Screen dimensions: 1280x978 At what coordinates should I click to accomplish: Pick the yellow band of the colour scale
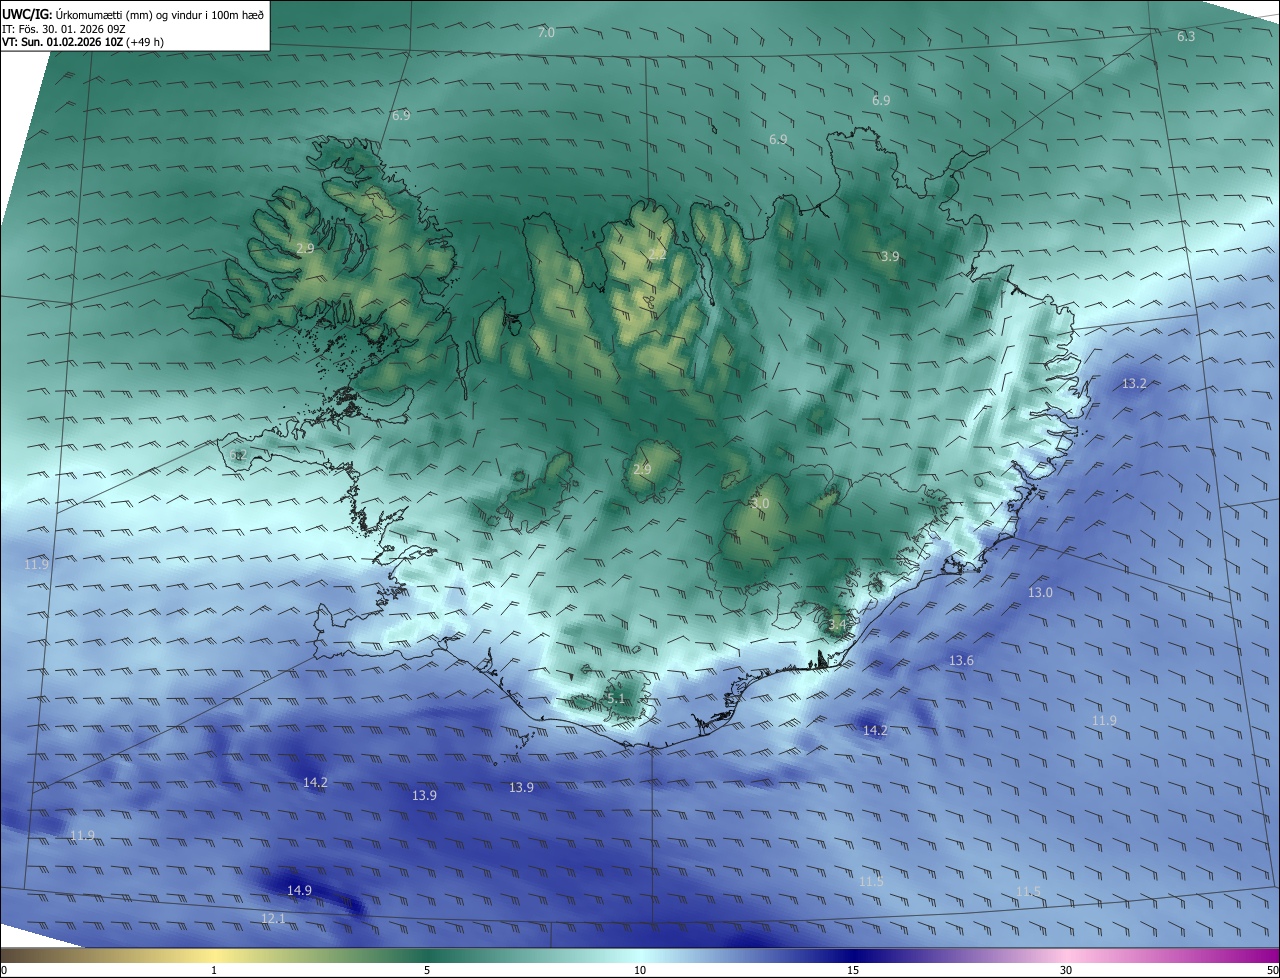tap(215, 955)
